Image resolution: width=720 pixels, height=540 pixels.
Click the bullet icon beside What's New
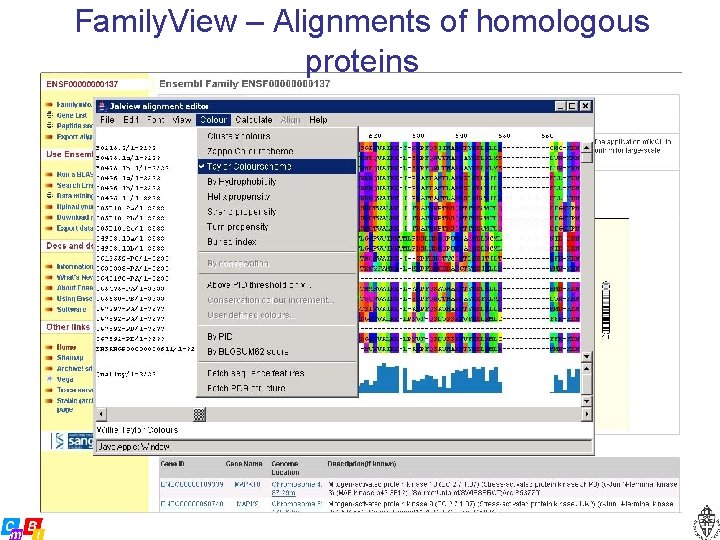click(50, 277)
